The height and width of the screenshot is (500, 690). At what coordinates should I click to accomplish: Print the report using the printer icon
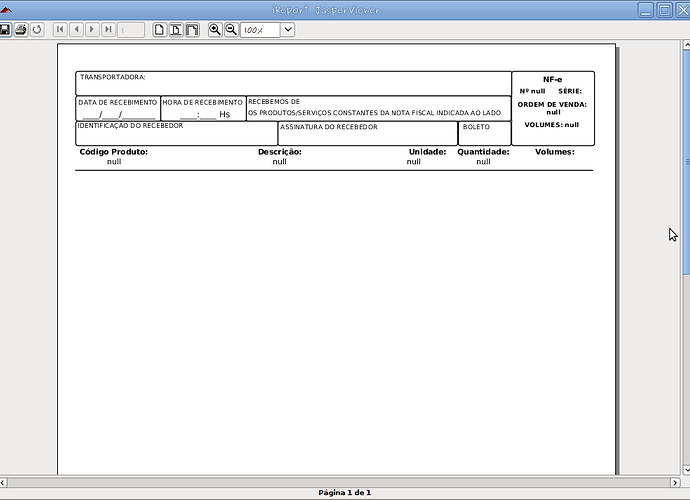click(21, 30)
